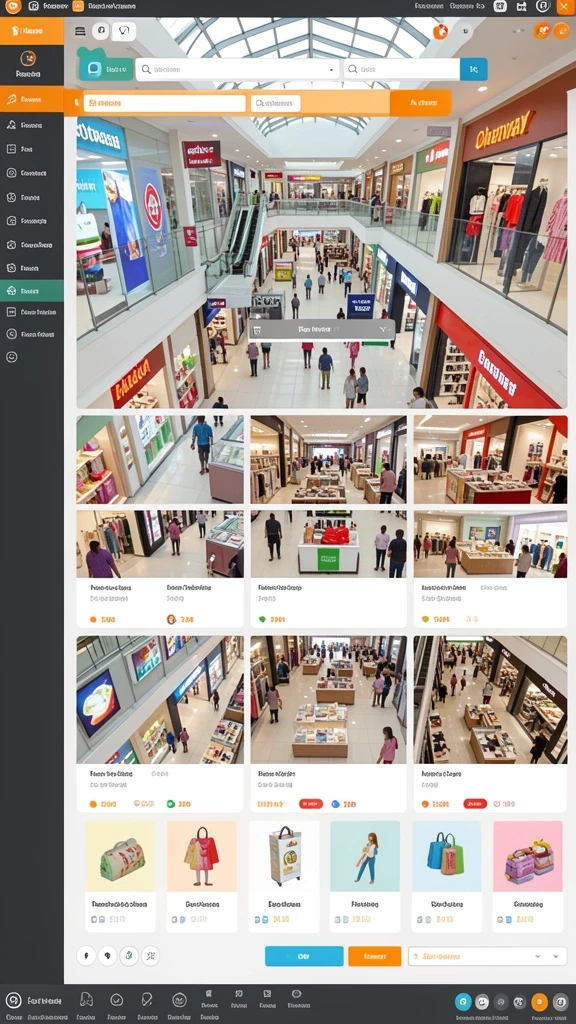Click the red pill button on the lower-right photo card
Image resolution: width=576 pixels, height=1024 pixels.
pos(475,804)
